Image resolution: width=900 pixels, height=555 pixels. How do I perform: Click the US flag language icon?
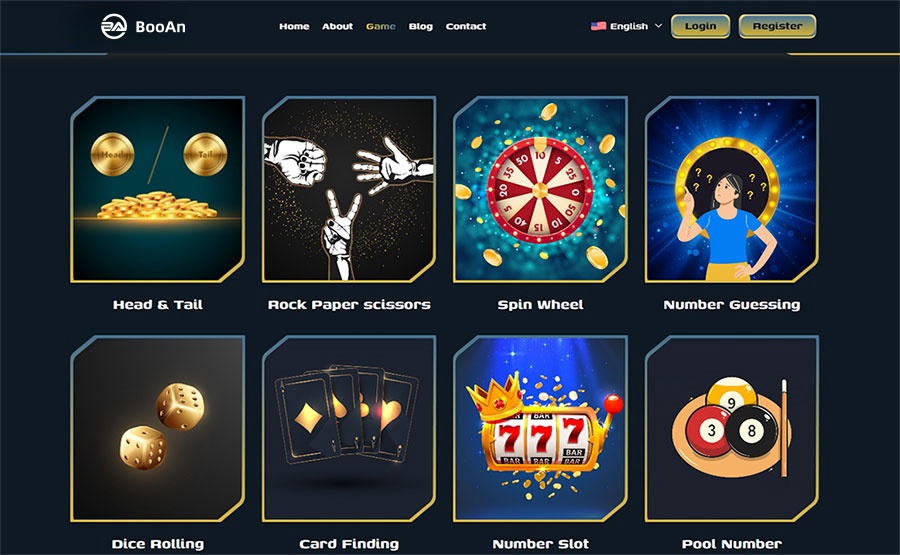click(x=598, y=26)
